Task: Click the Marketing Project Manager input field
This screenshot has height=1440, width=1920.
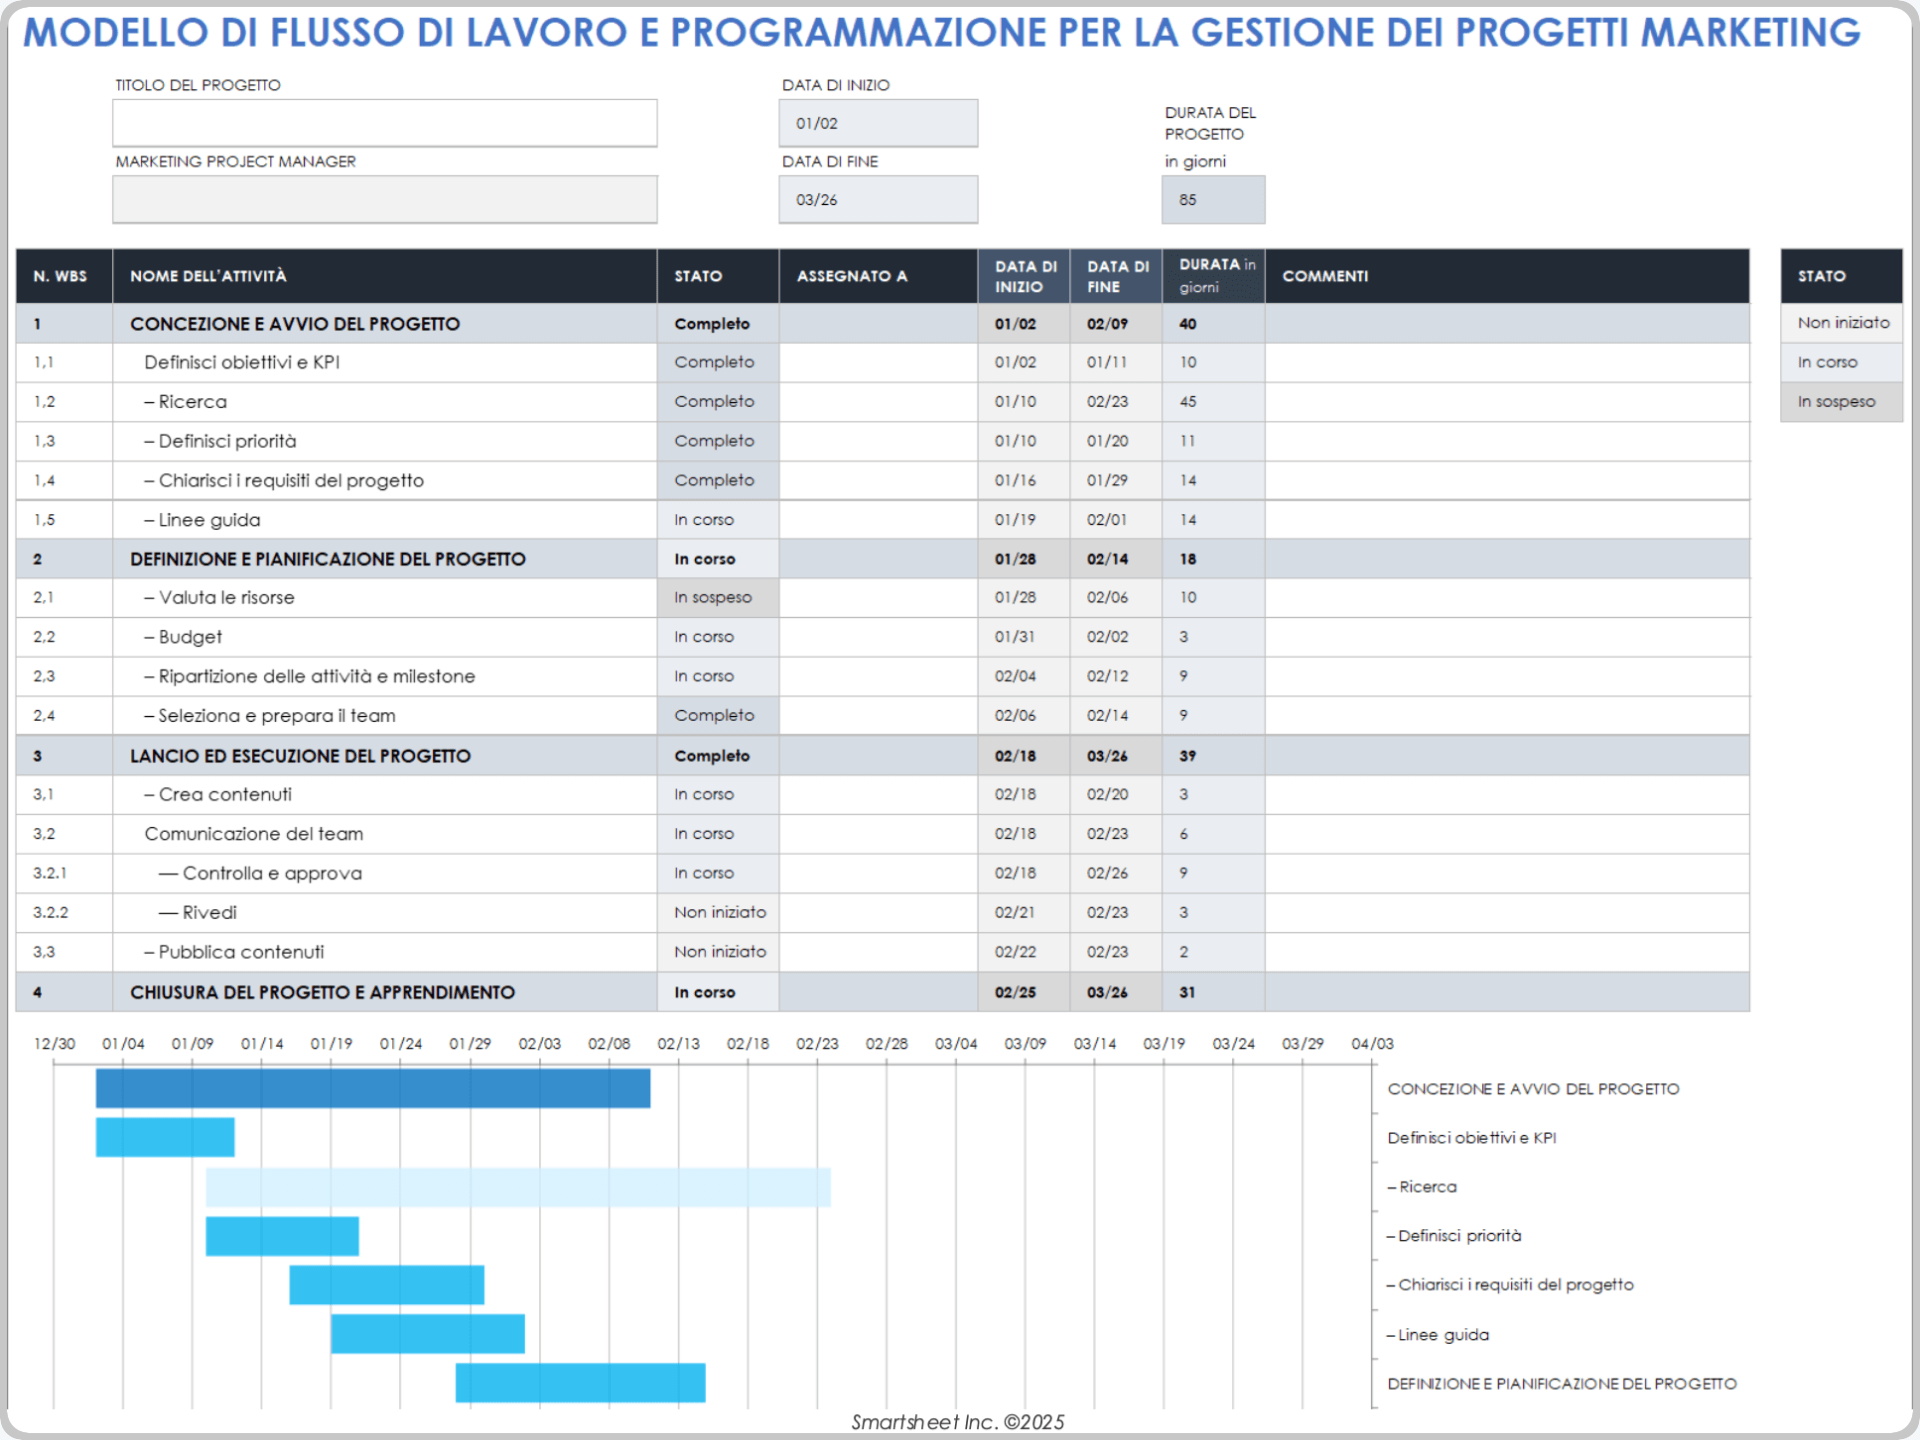Action: 385,199
